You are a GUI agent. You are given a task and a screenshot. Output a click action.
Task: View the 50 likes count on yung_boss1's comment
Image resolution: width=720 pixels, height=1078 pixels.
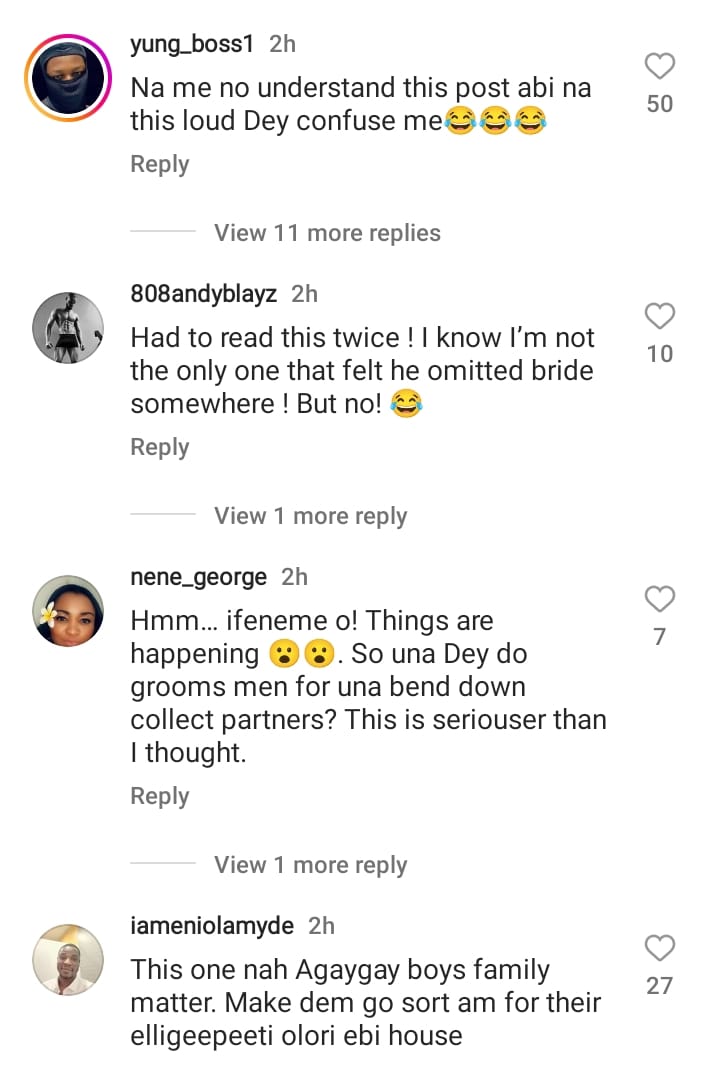coord(659,103)
